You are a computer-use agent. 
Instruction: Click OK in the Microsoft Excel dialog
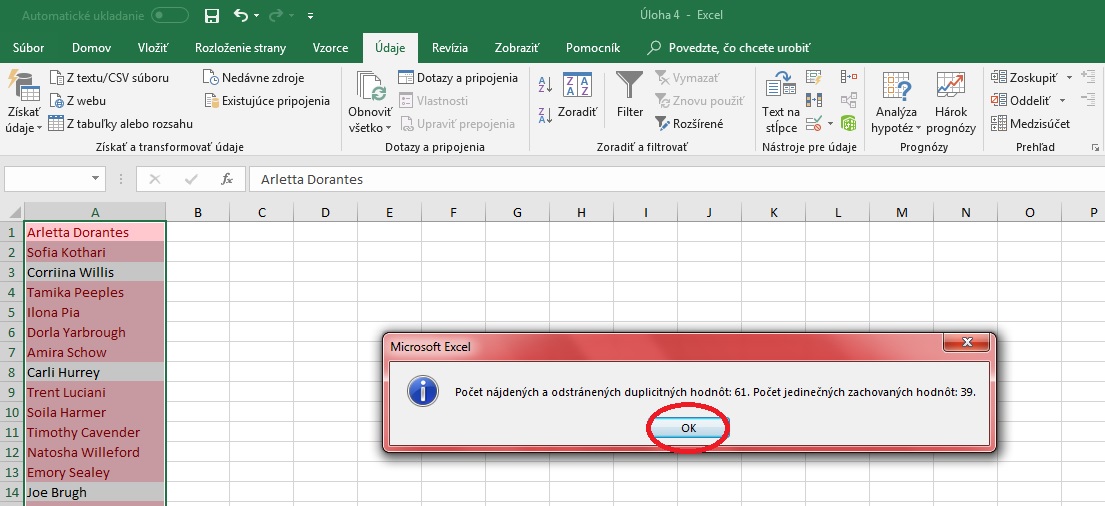coord(689,428)
